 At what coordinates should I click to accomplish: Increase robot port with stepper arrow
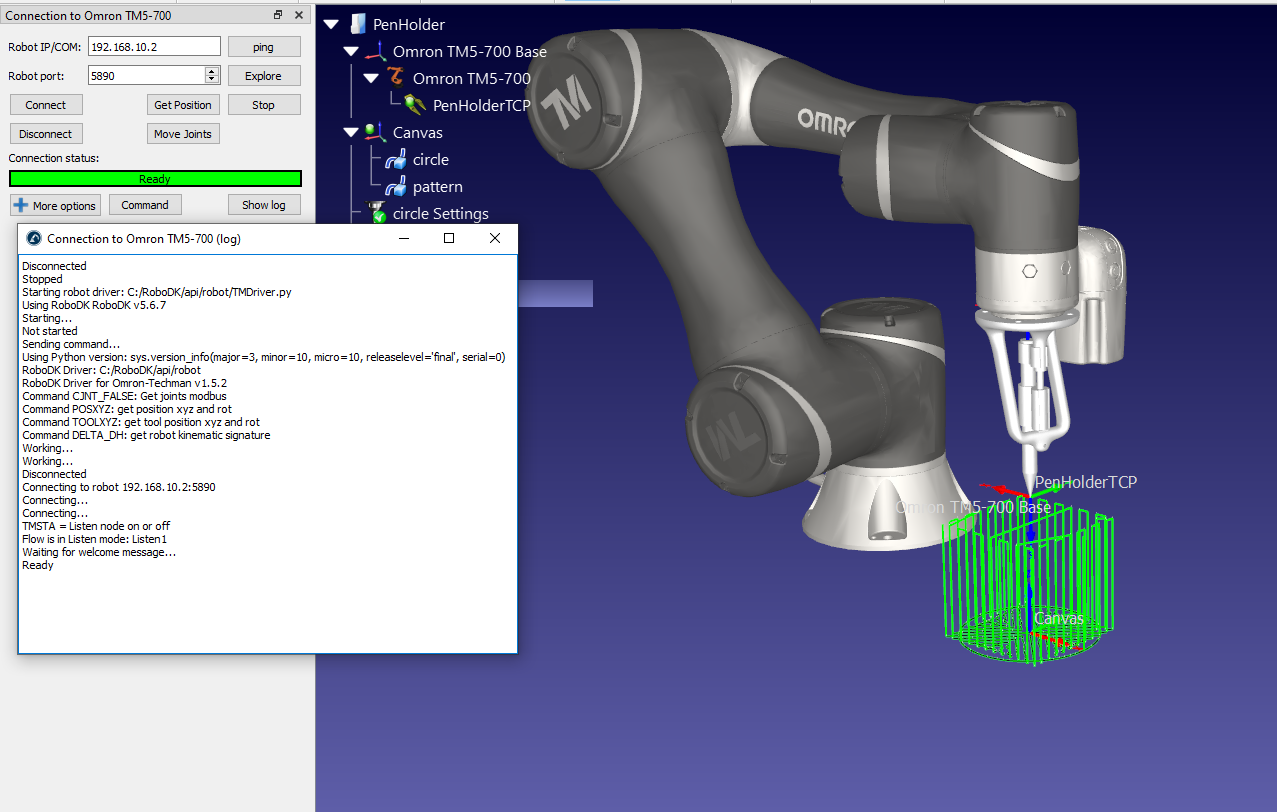click(212, 71)
